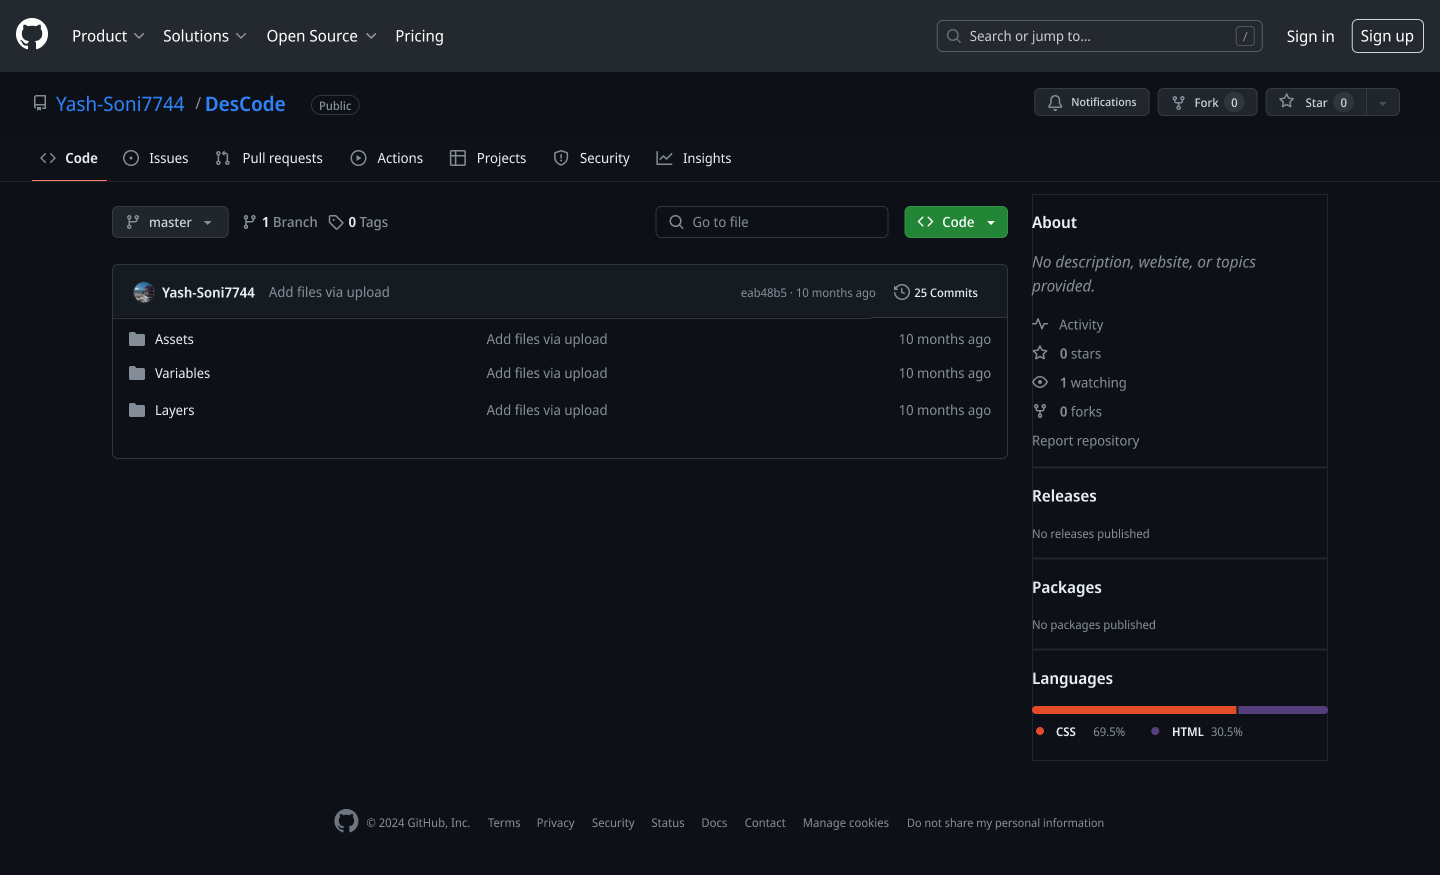The image size is (1440, 875).
Task: Click the Report repository link
Action: (1085, 441)
